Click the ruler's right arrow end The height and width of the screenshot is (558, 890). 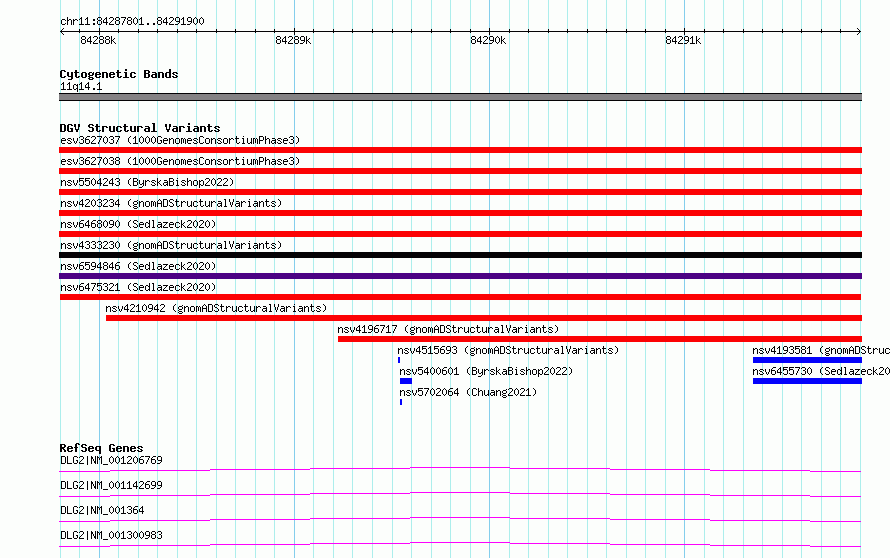(858, 31)
